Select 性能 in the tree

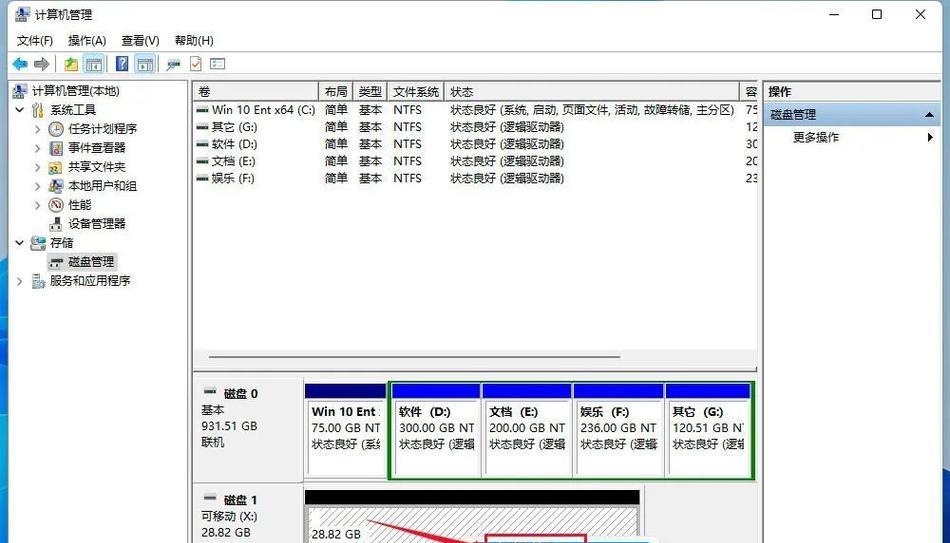(79, 205)
